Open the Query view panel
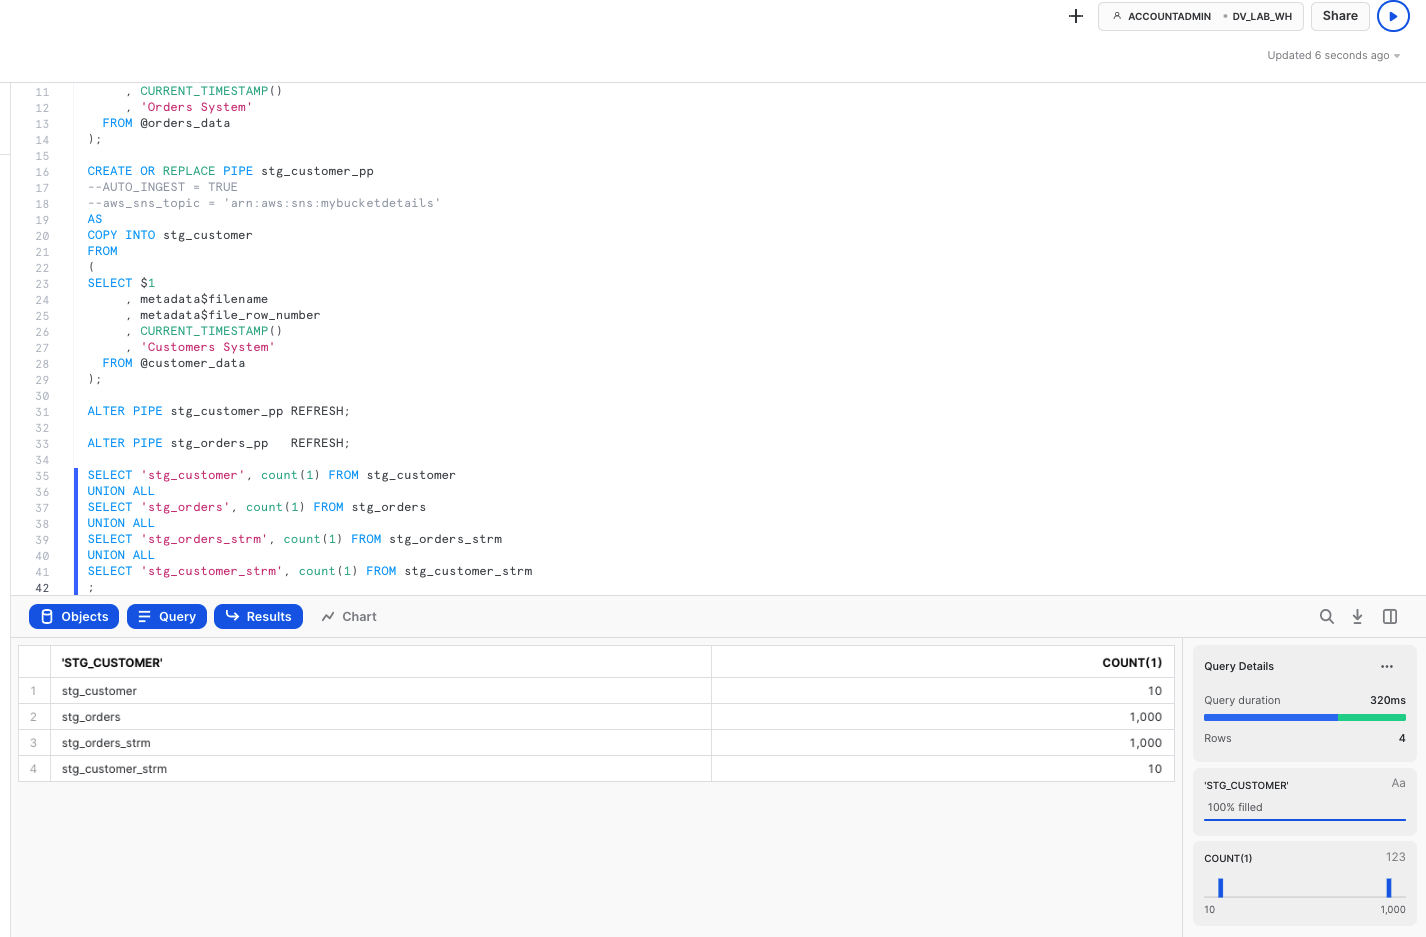 coord(166,616)
